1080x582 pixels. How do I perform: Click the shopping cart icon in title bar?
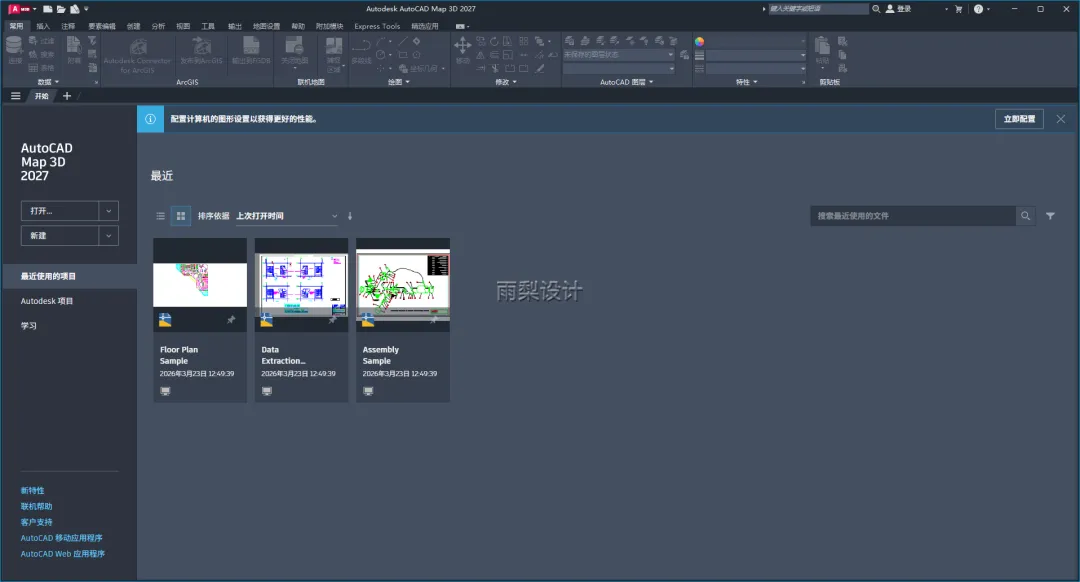coord(958,9)
